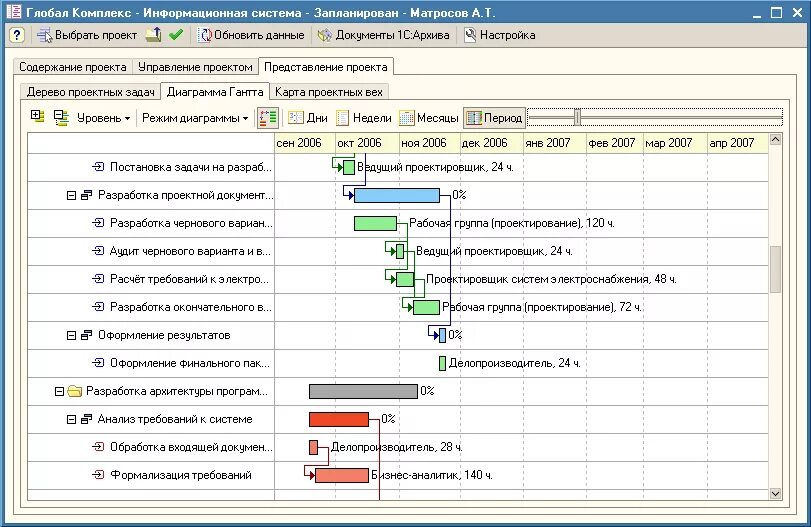The height and width of the screenshot is (527, 811).
Task: Click summary icon beside Анализ требований
Action: pyautogui.click(x=86, y=419)
